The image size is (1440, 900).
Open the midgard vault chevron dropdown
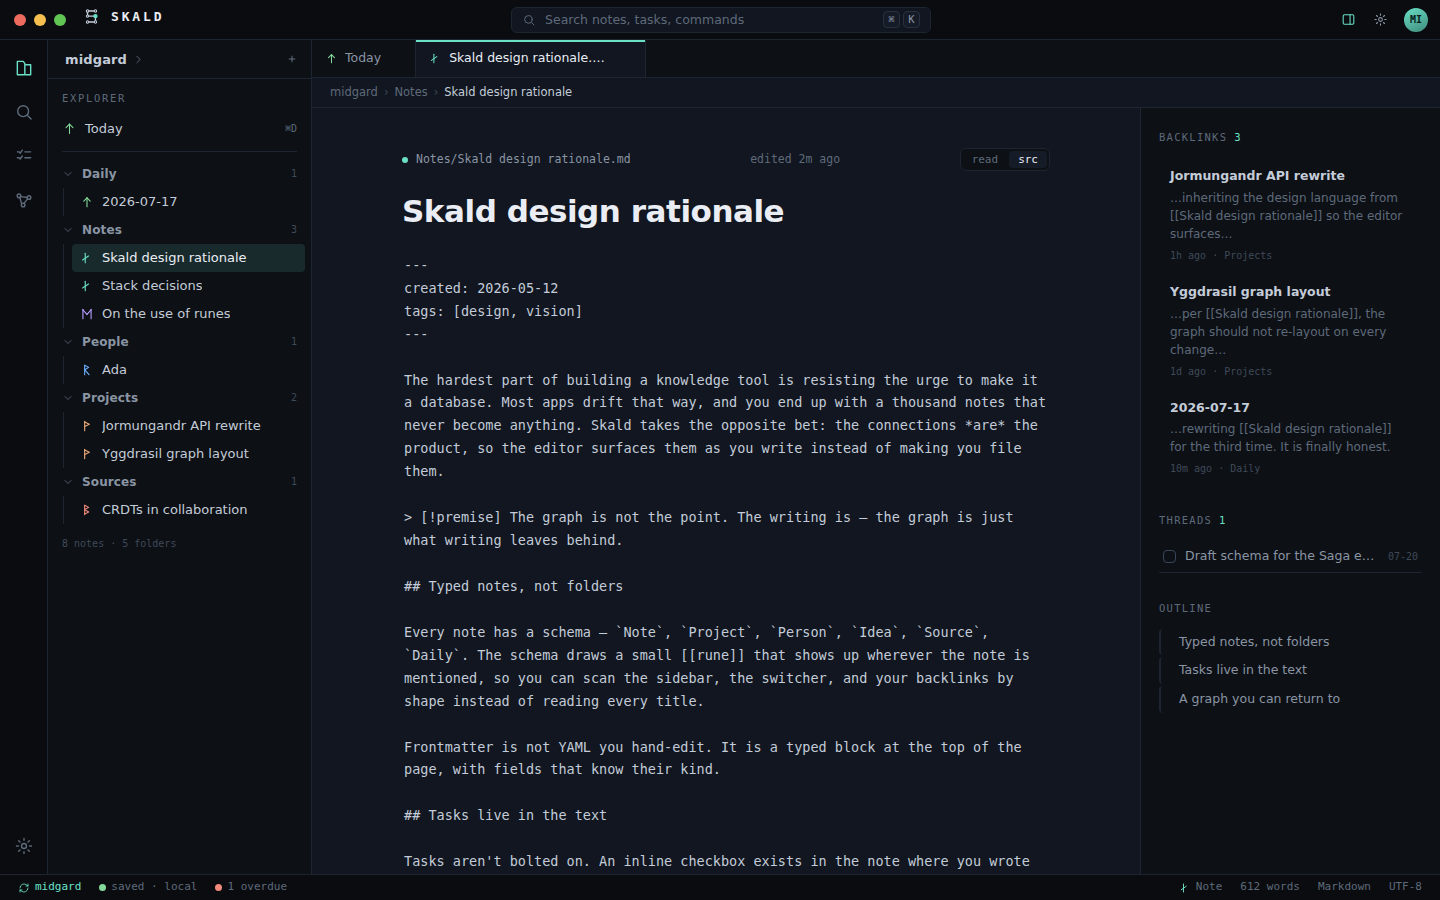[138, 59]
